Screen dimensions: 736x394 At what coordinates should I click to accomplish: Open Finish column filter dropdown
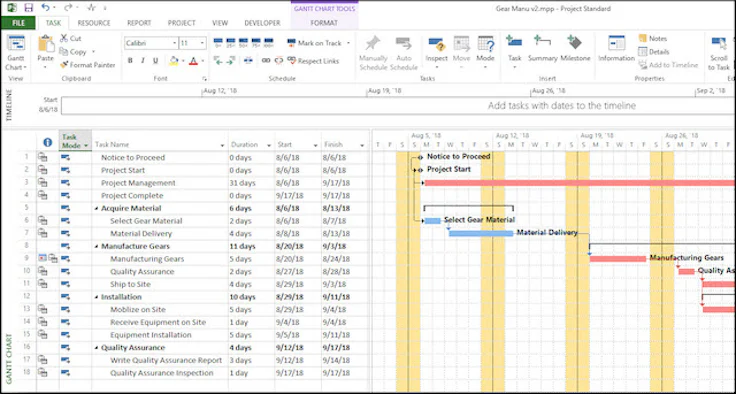(362, 145)
